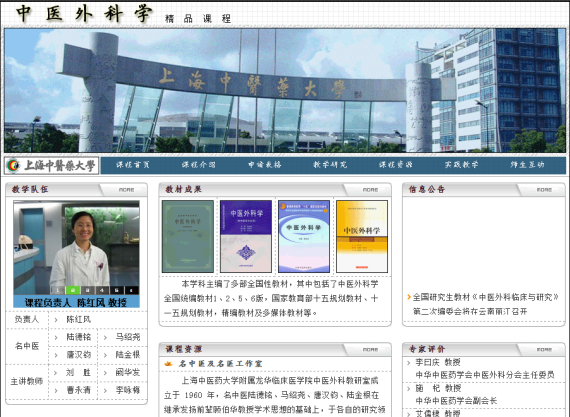Open the yellow 中医外科学 textbook cover
The image size is (570, 417).
point(362,236)
